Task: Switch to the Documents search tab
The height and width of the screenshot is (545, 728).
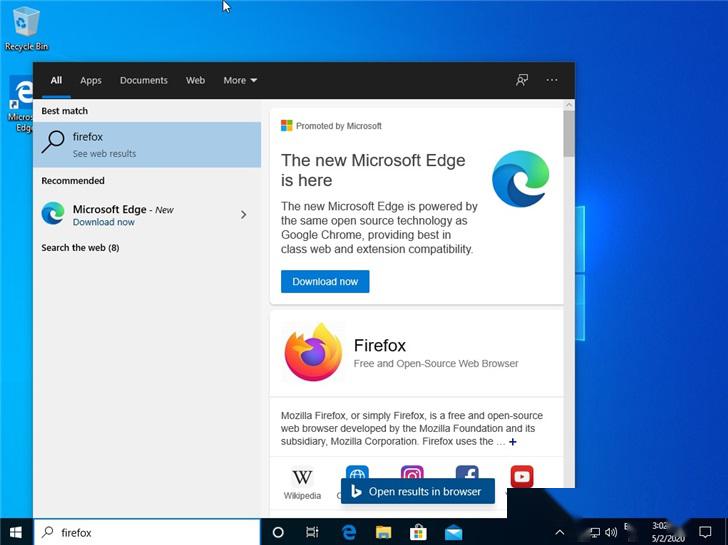Action: point(143,80)
